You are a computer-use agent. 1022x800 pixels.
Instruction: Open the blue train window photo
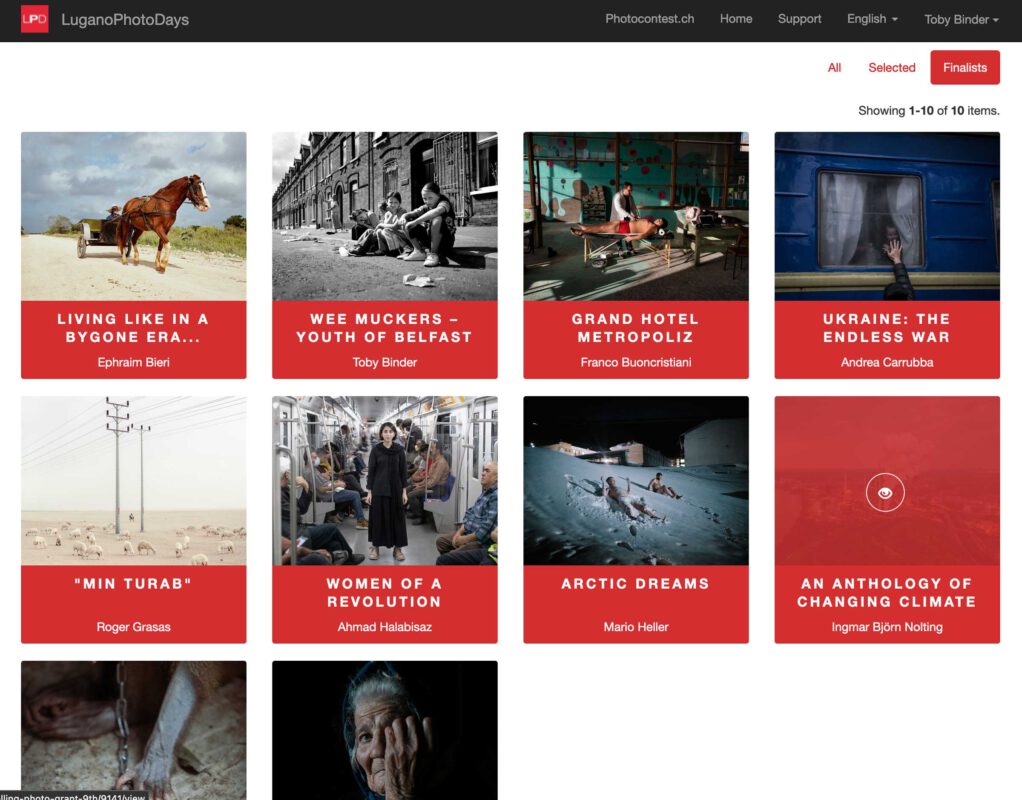887,216
